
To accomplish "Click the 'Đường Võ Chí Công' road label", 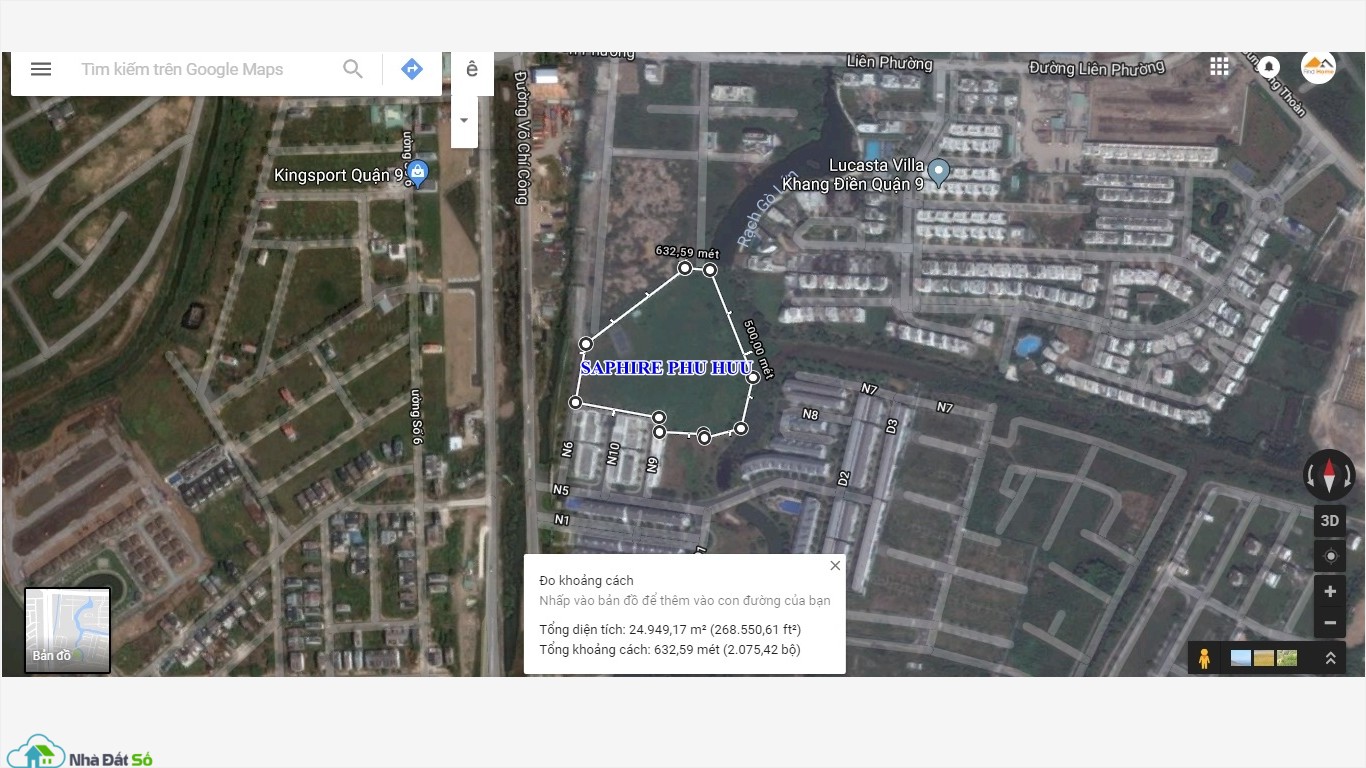I will click(x=521, y=137).
